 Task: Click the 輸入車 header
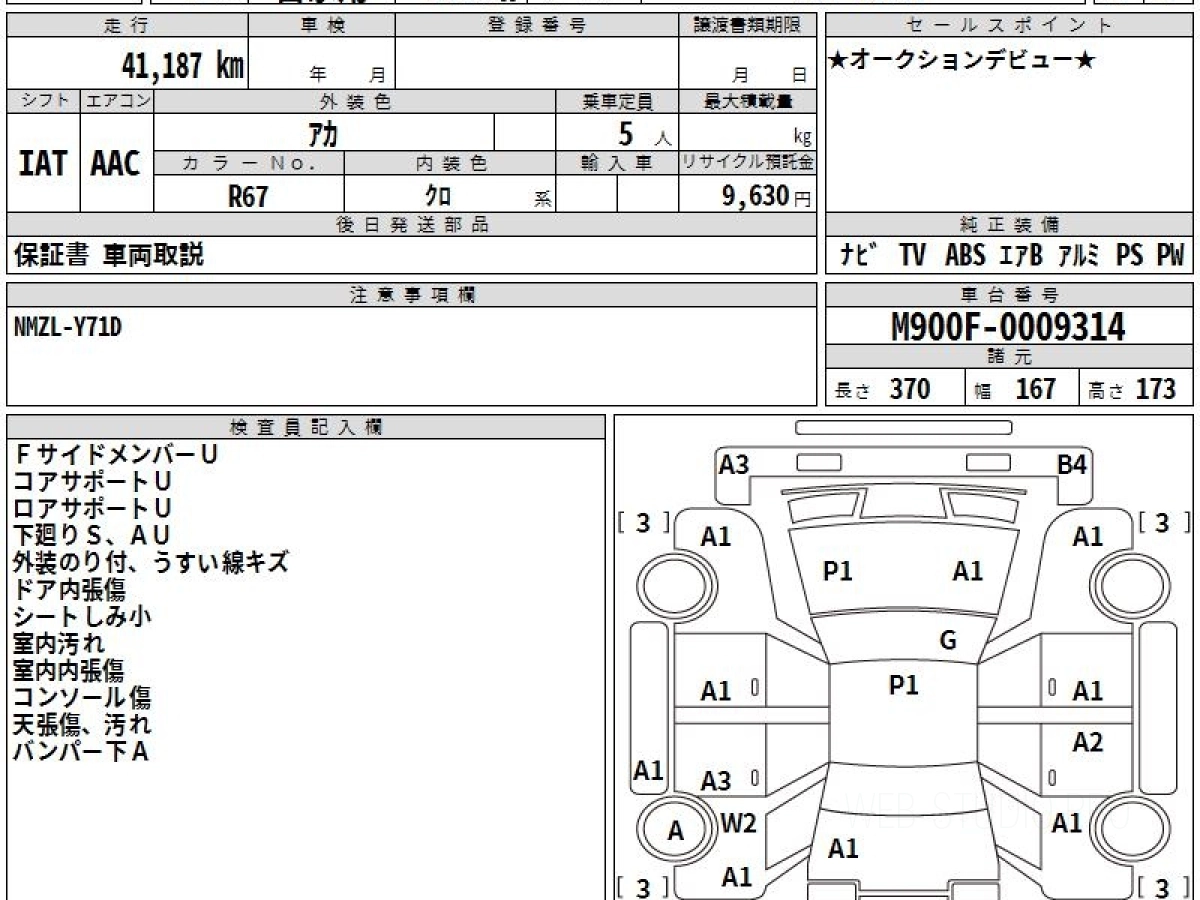pyautogui.click(x=617, y=163)
